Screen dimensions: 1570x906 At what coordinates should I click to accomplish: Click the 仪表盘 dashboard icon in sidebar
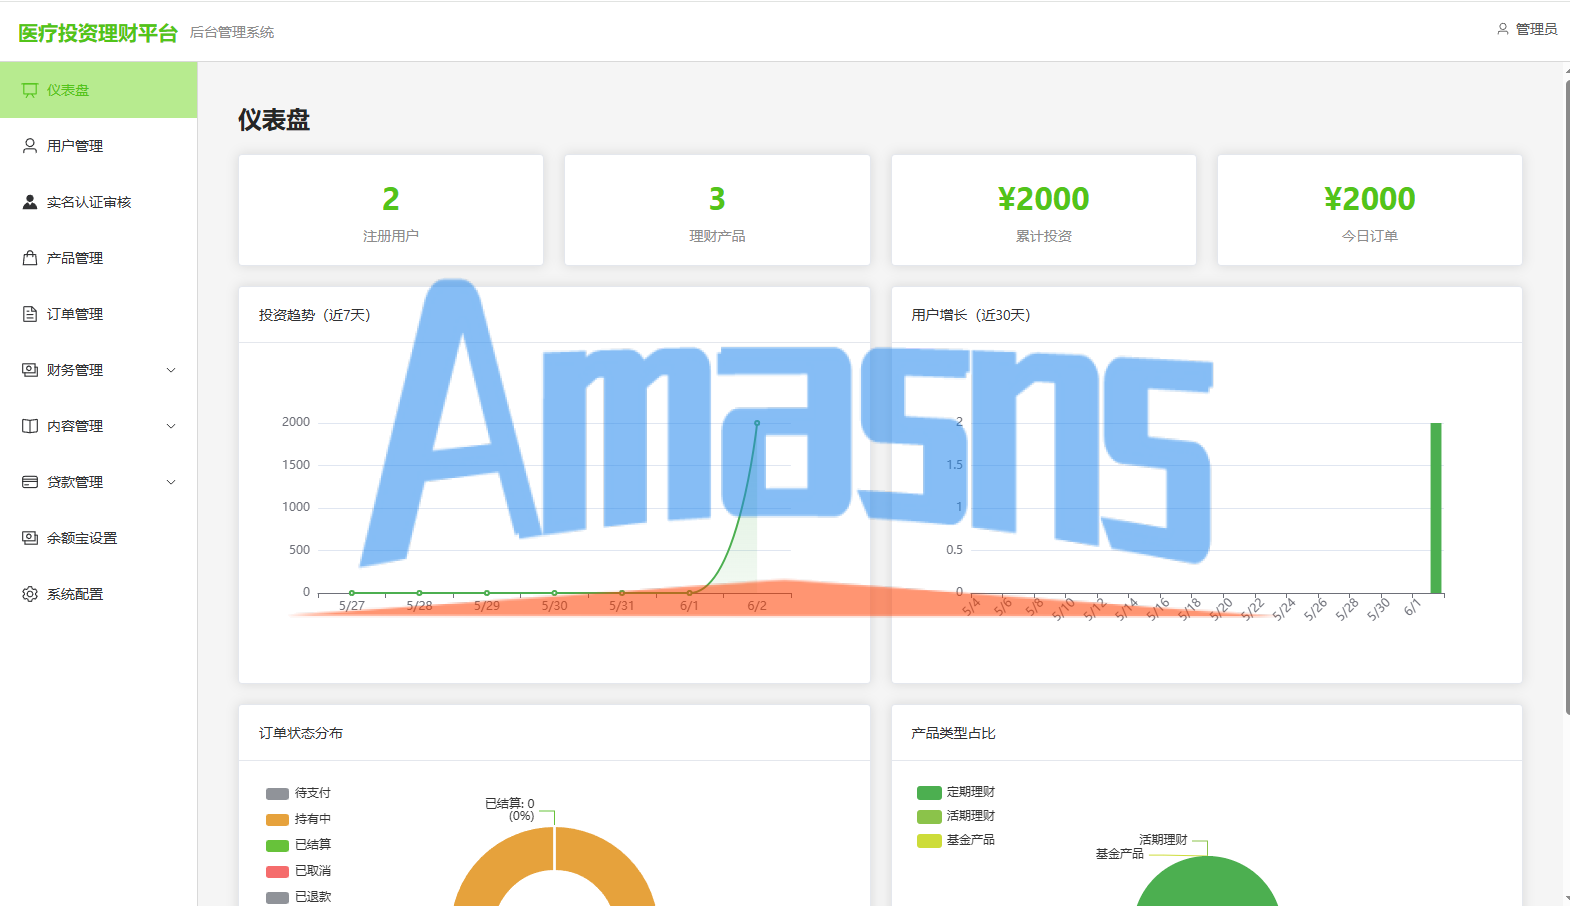pyautogui.click(x=30, y=90)
